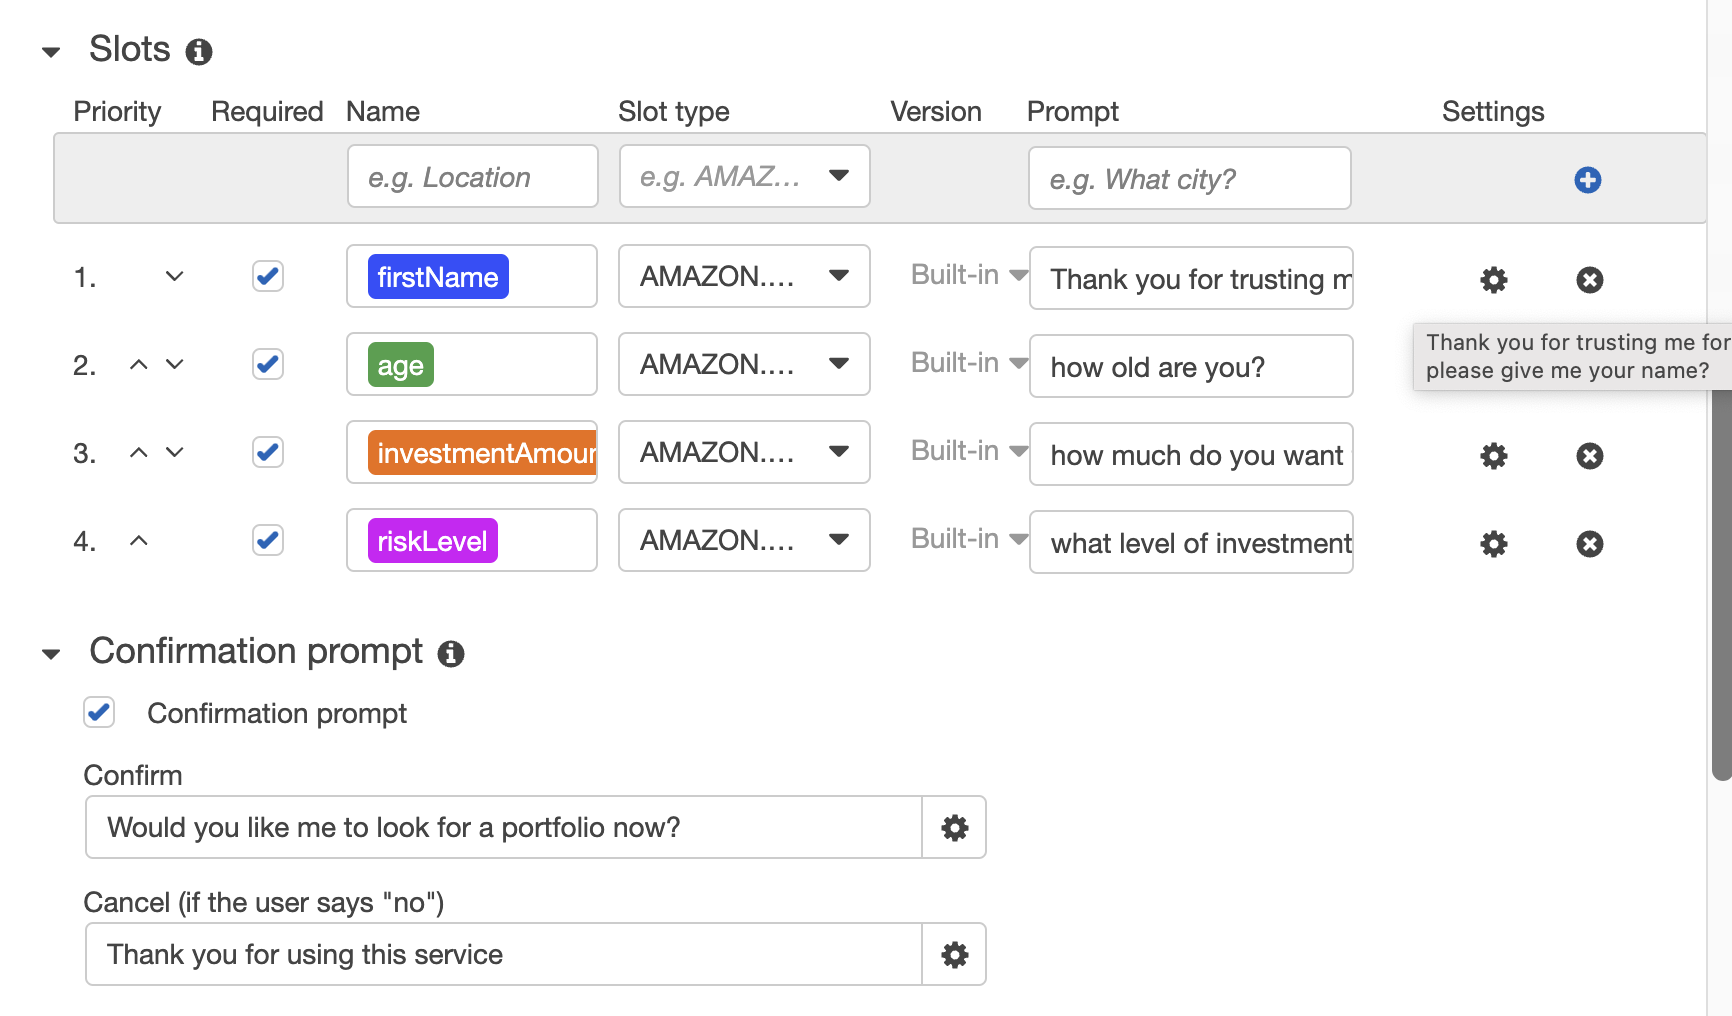Move the riskLevel slot up
1732x1016 pixels.
click(139, 540)
